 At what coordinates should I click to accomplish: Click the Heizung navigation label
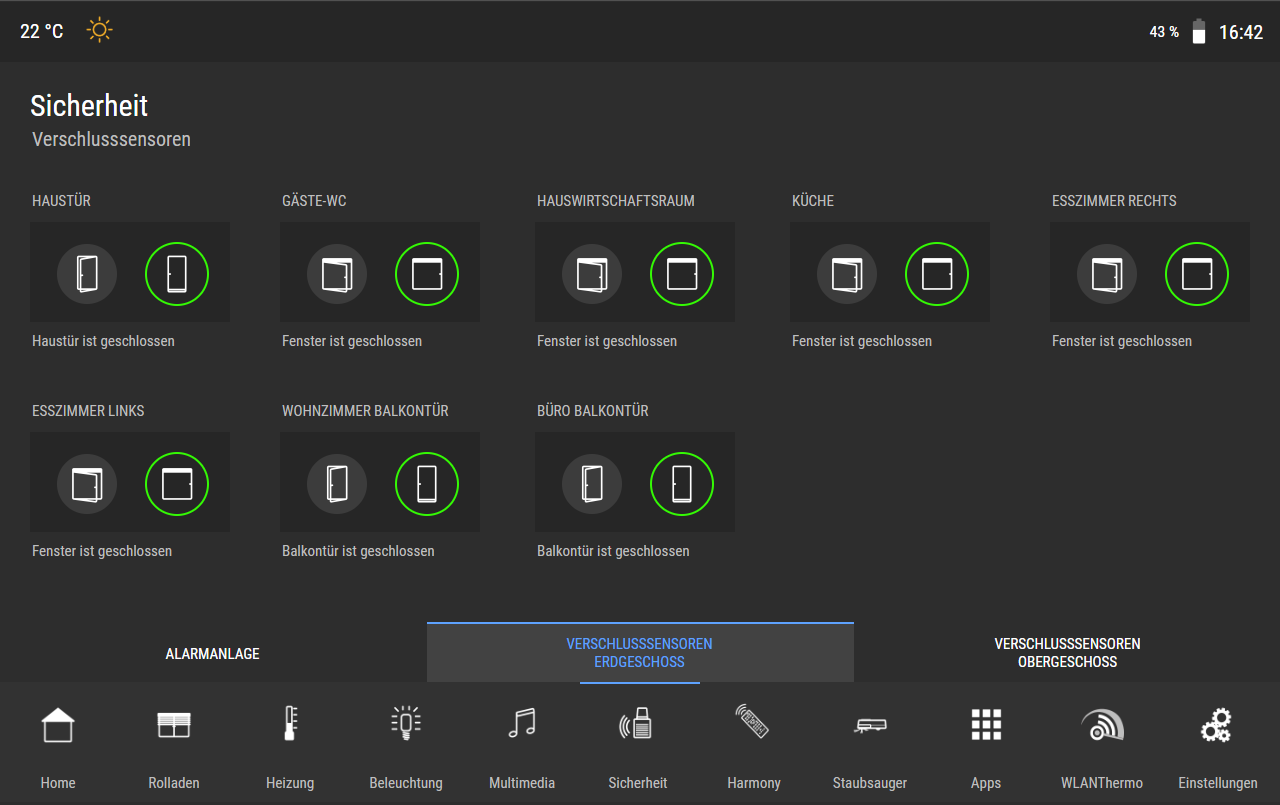(290, 783)
